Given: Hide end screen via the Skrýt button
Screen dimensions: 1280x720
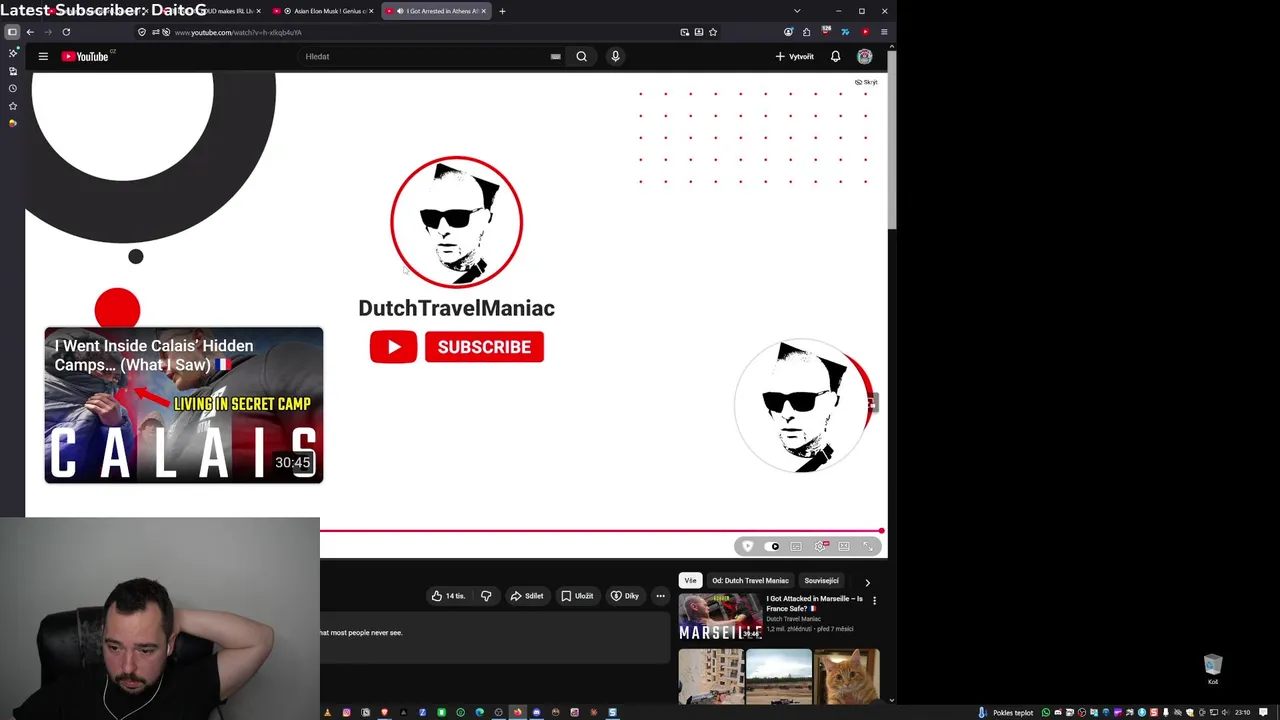Looking at the screenshot, I should 866,82.
